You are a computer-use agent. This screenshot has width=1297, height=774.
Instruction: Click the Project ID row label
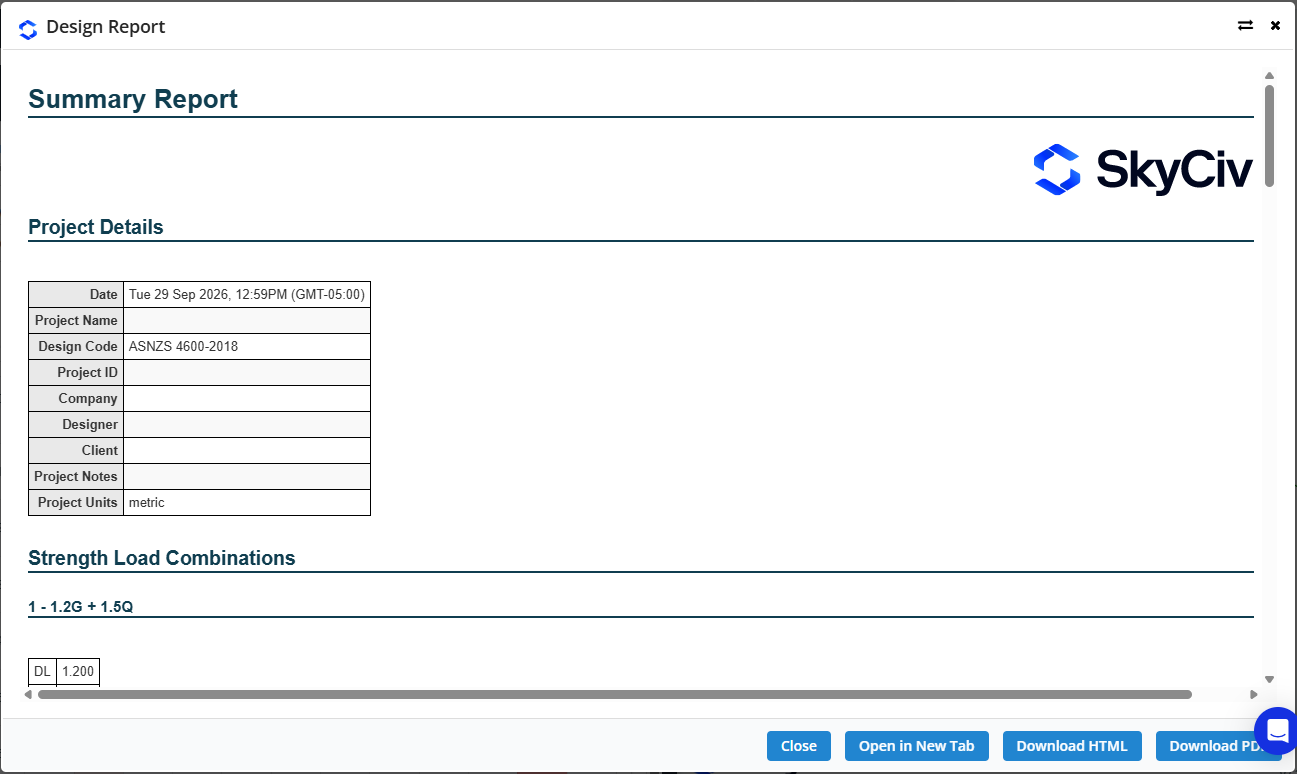[x=76, y=373]
